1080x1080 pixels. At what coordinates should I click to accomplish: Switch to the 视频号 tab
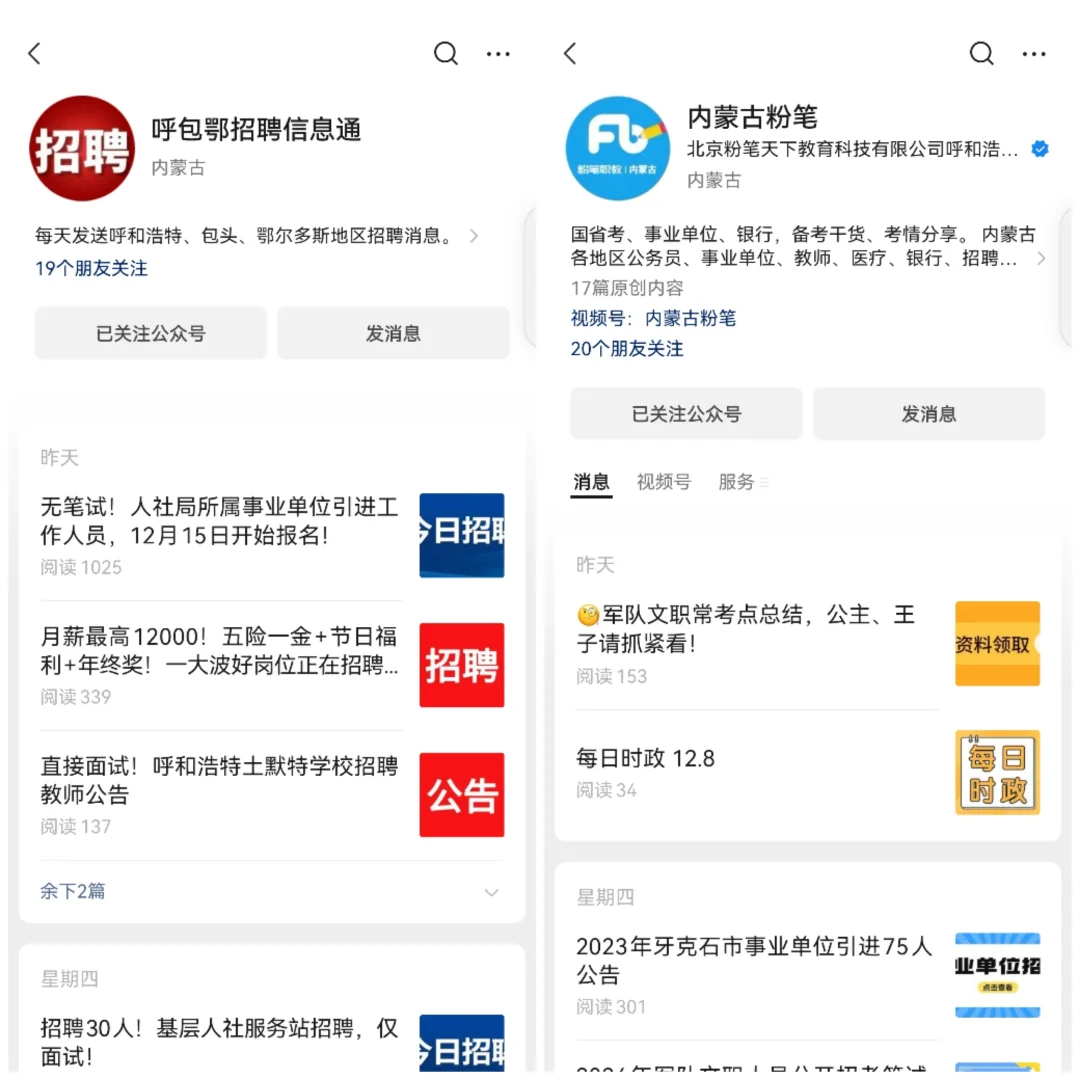[663, 481]
